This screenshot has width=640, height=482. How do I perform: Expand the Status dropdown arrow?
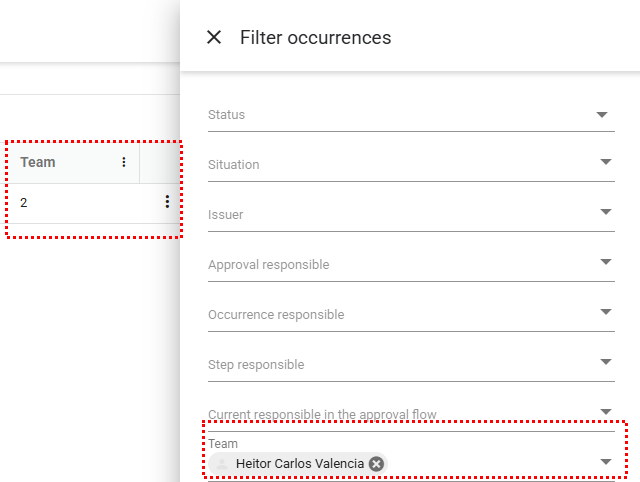pyautogui.click(x=603, y=115)
